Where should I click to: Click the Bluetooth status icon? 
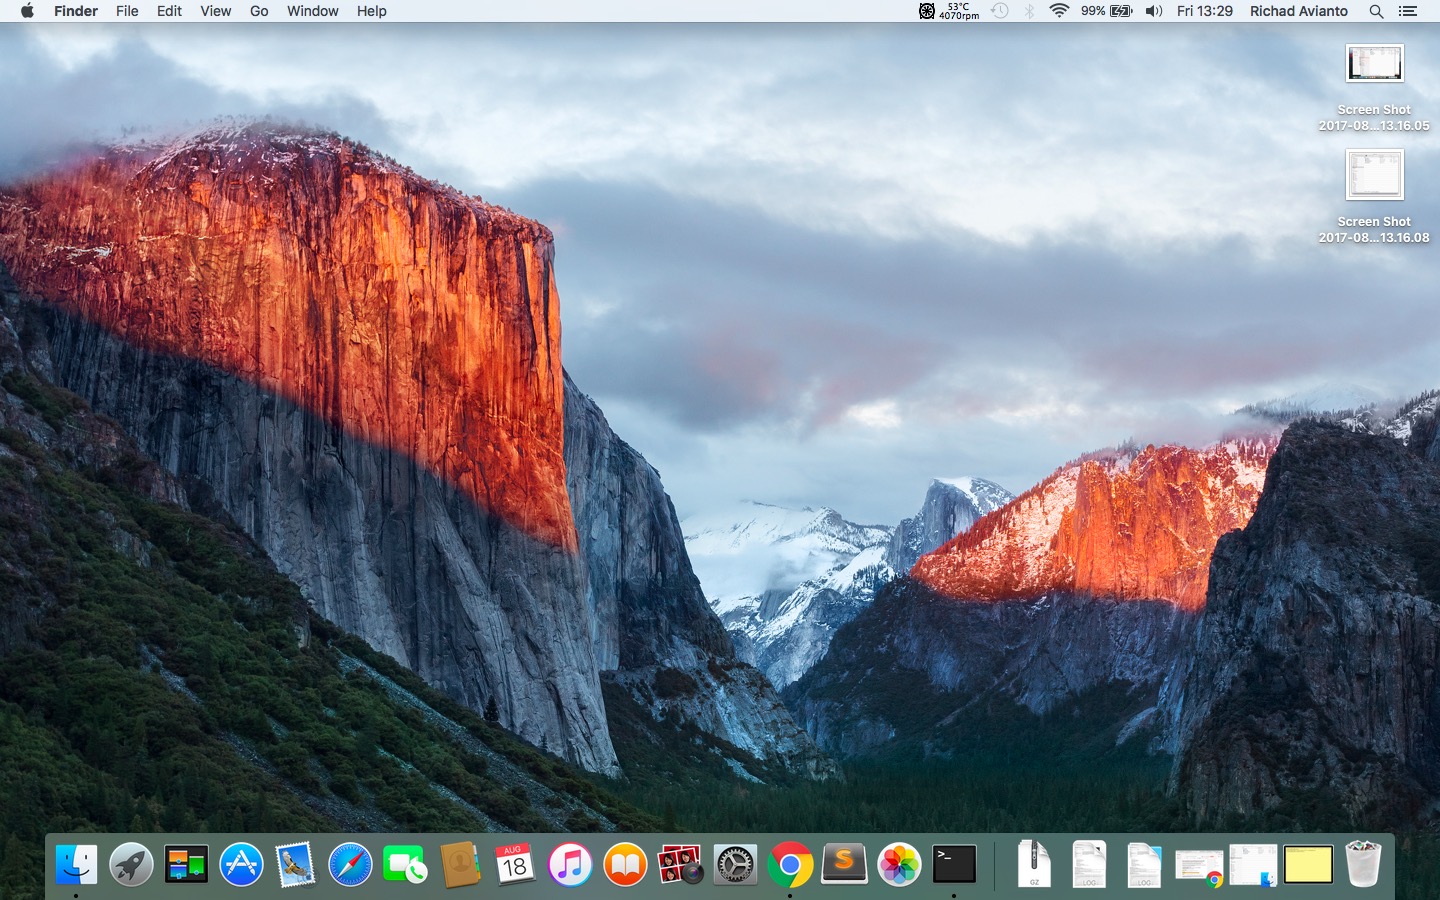(x=1029, y=11)
